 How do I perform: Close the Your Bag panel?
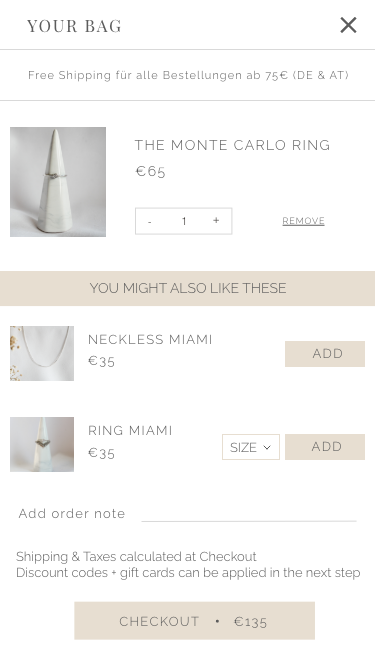(x=348, y=25)
